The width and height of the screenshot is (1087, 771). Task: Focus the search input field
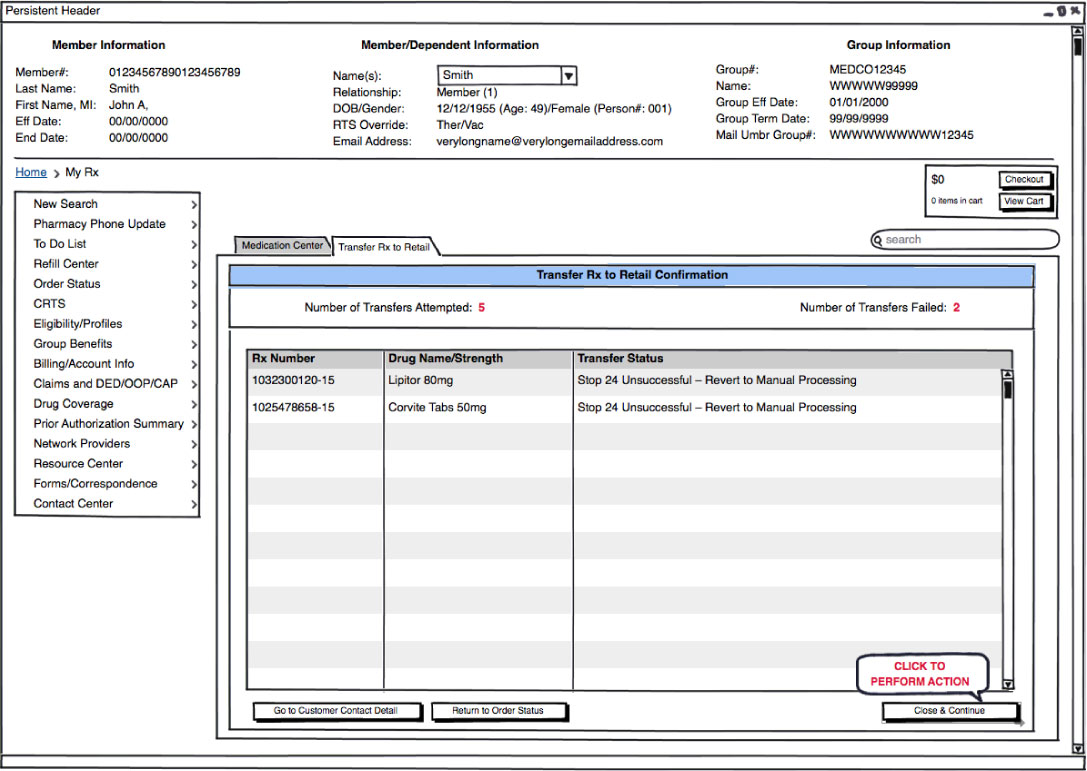click(964, 240)
